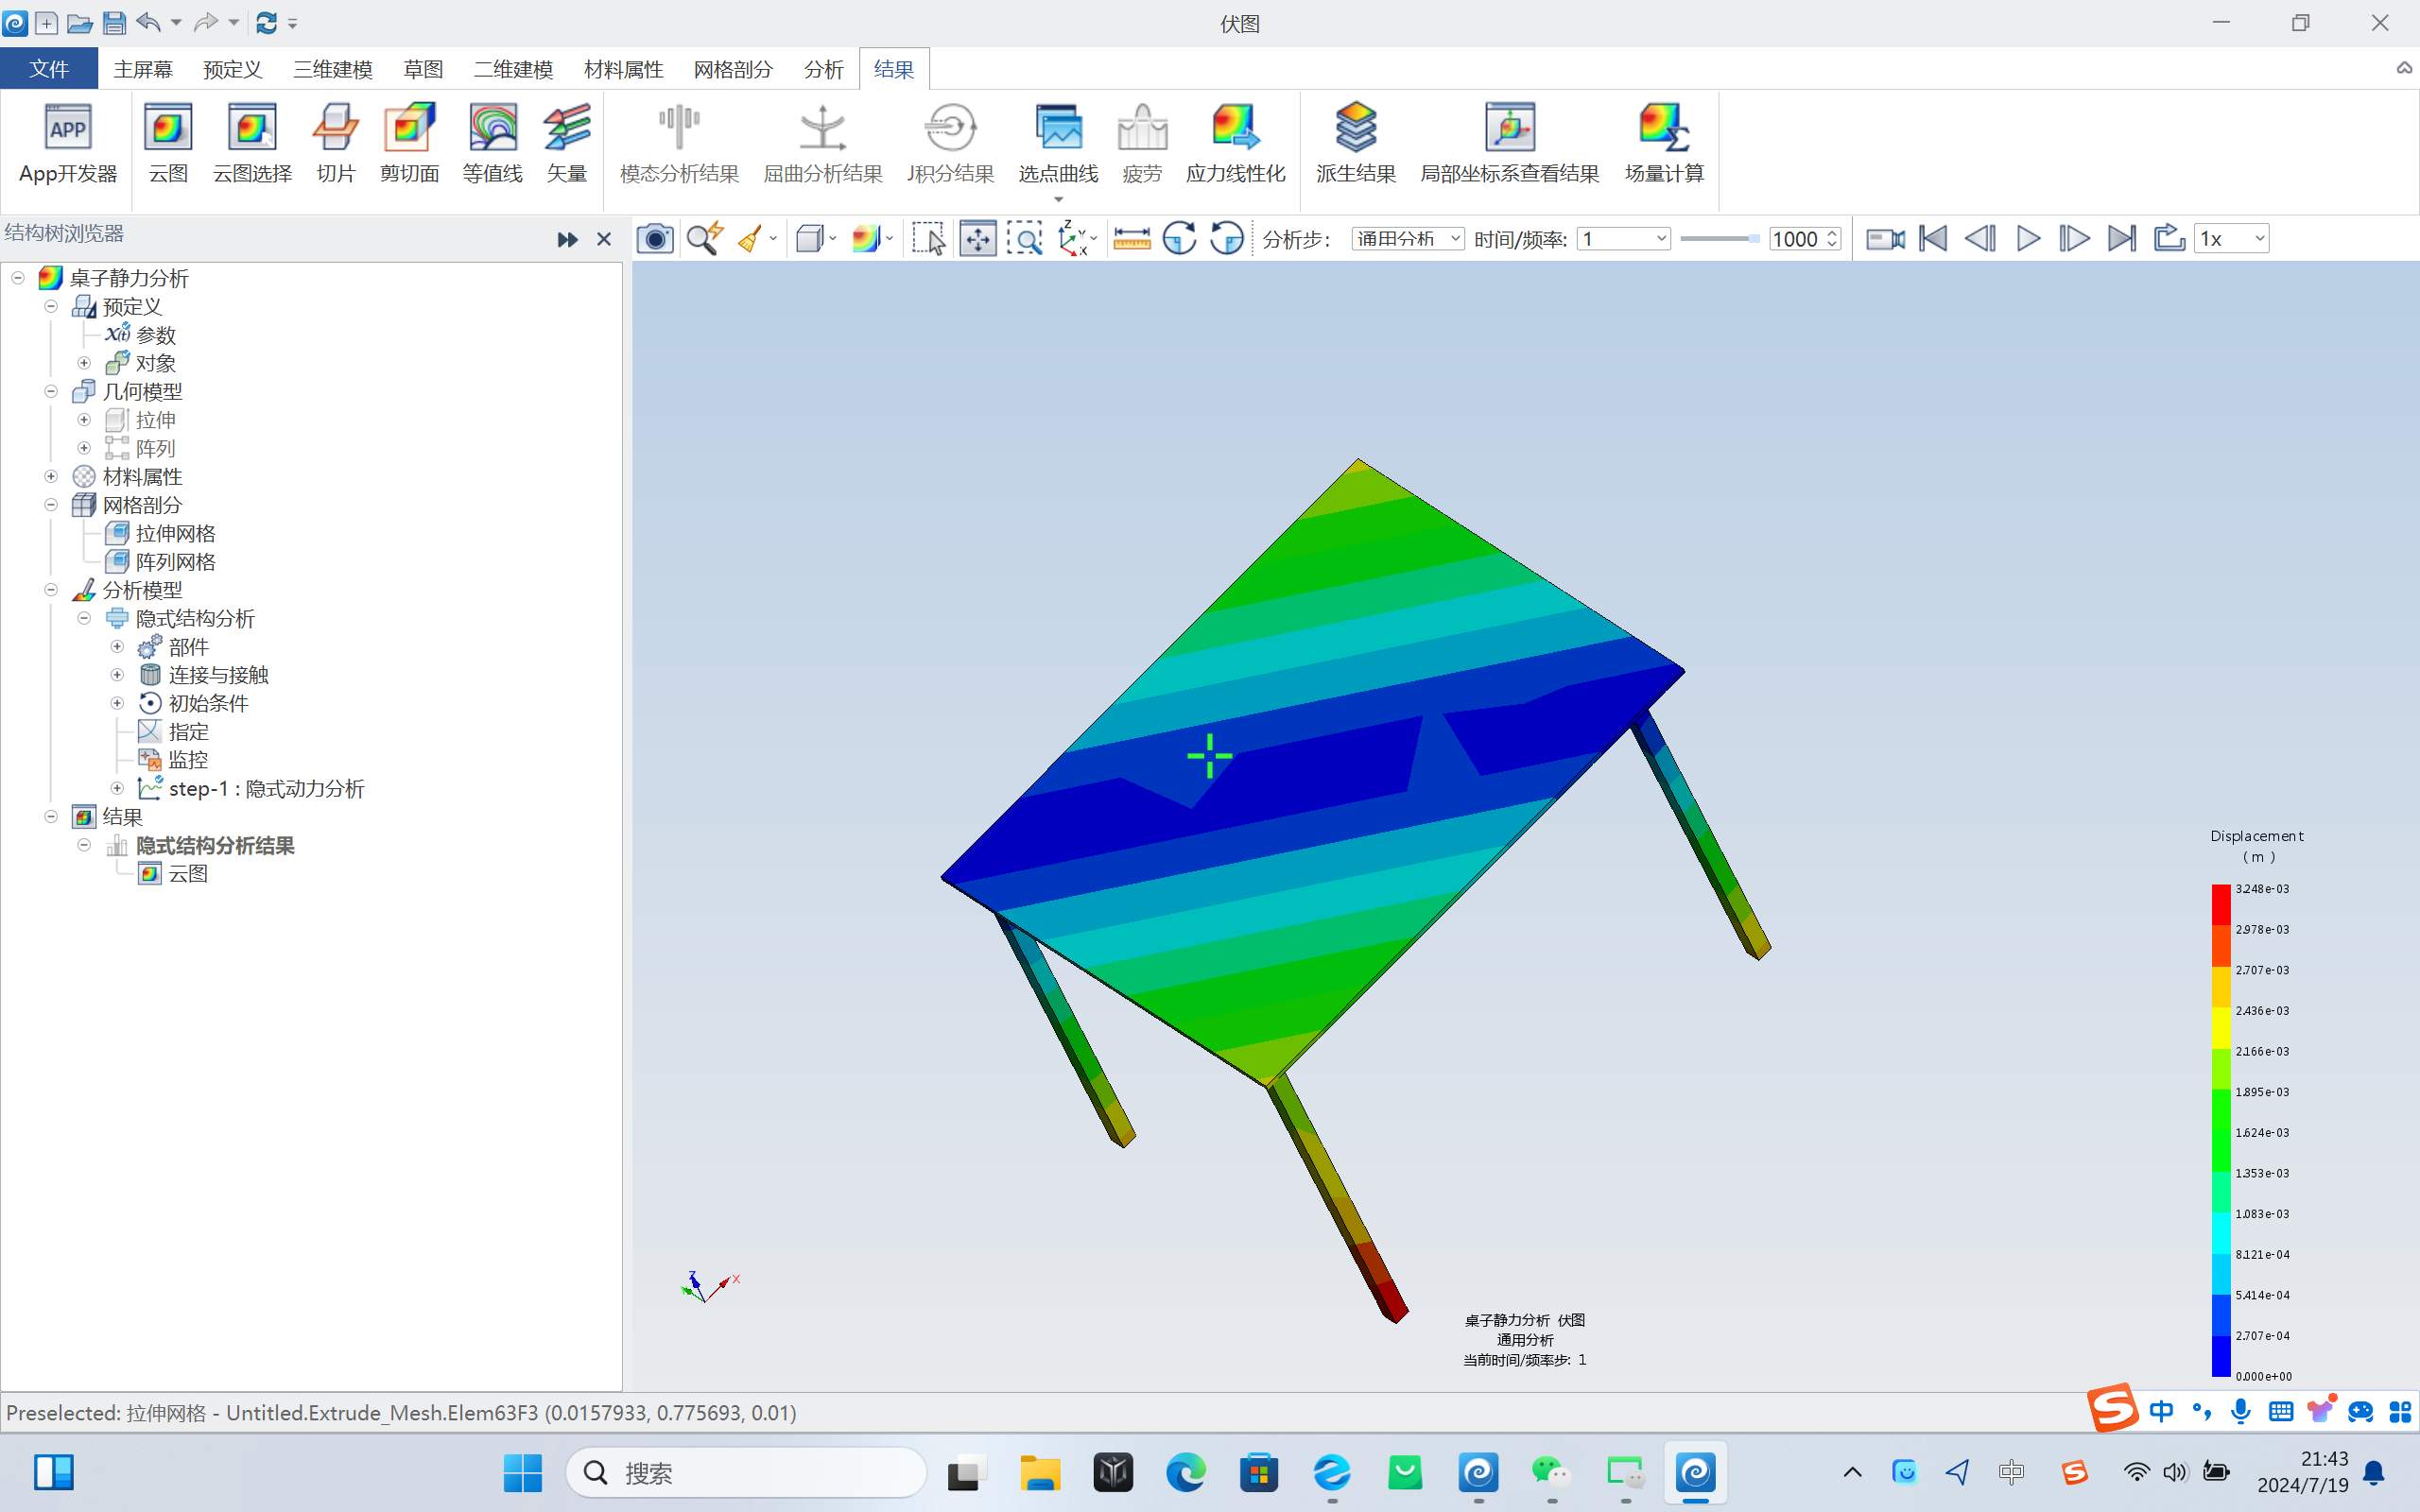The width and height of the screenshot is (2420, 1512).
Task: Rotate view counterclockwise icon
Action: tap(1227, 239)
